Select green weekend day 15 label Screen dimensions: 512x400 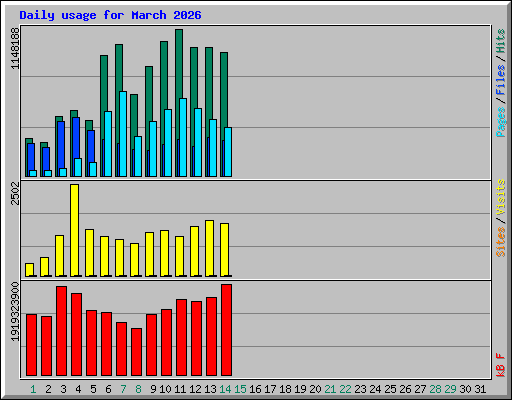pyautogui.click(x=240, y=389)
